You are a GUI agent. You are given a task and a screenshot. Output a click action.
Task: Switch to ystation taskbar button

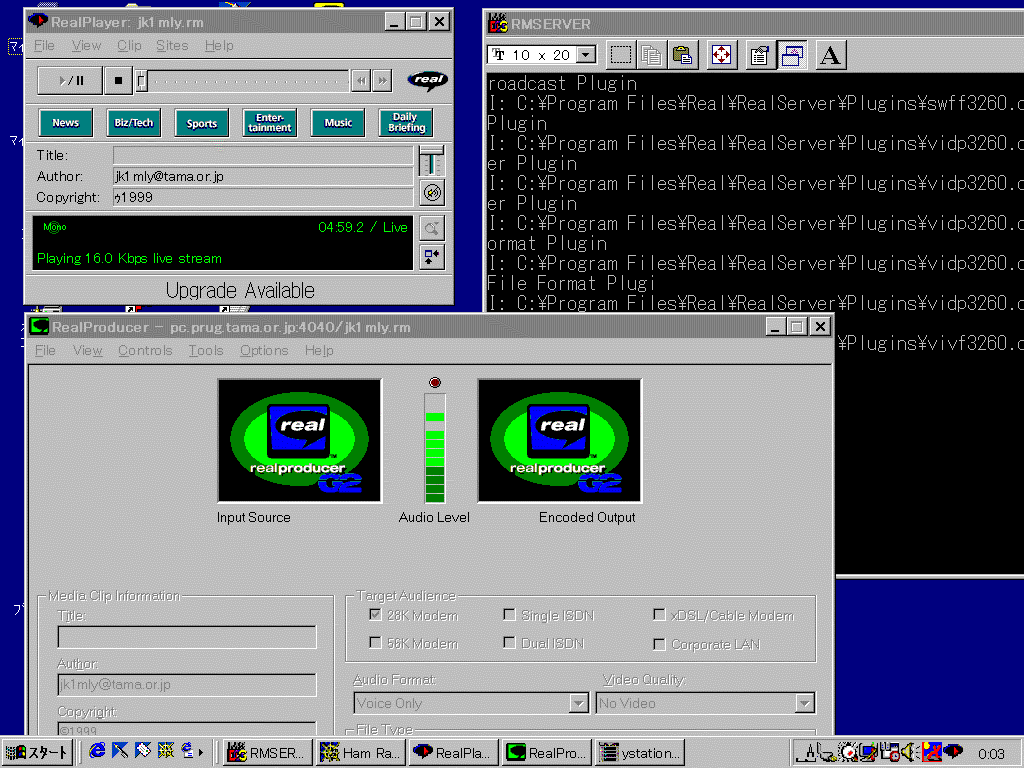coord(641,752)
